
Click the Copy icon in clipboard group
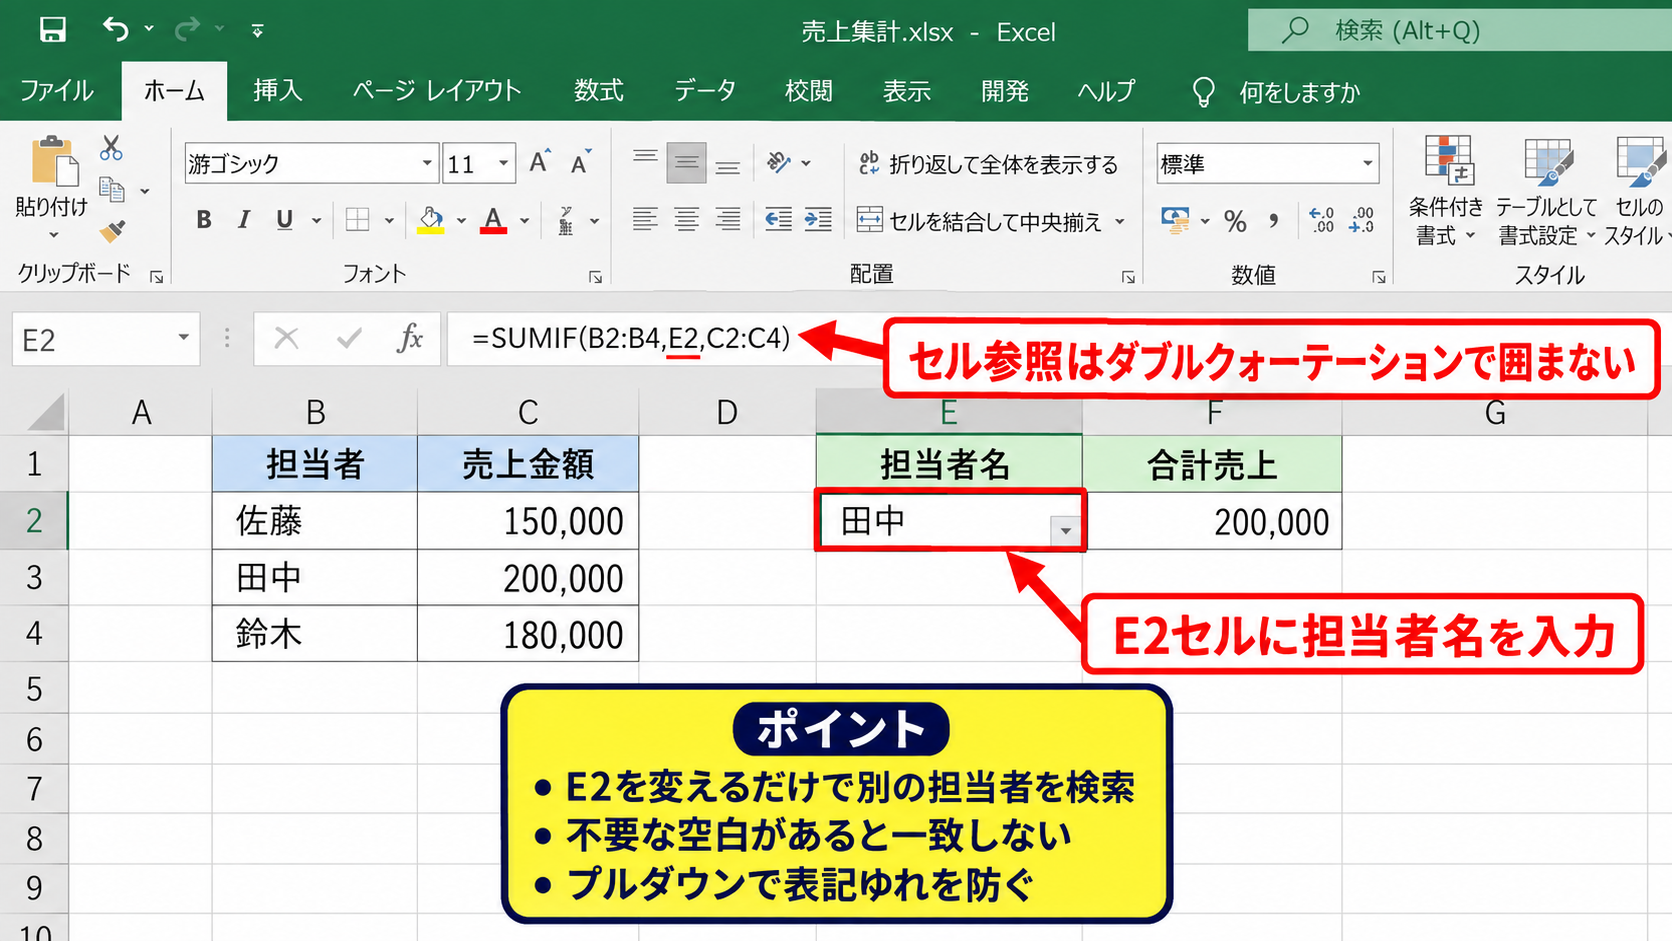(112, 190)
